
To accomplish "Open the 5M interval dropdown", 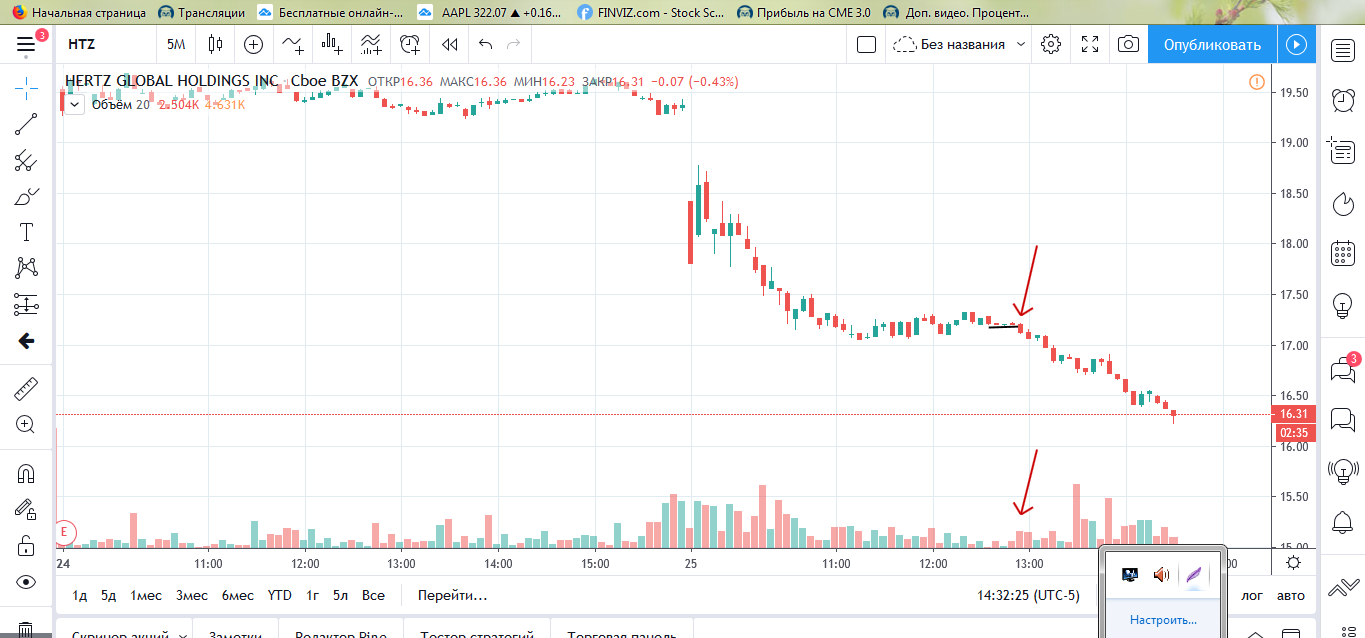I will (176, 44).
